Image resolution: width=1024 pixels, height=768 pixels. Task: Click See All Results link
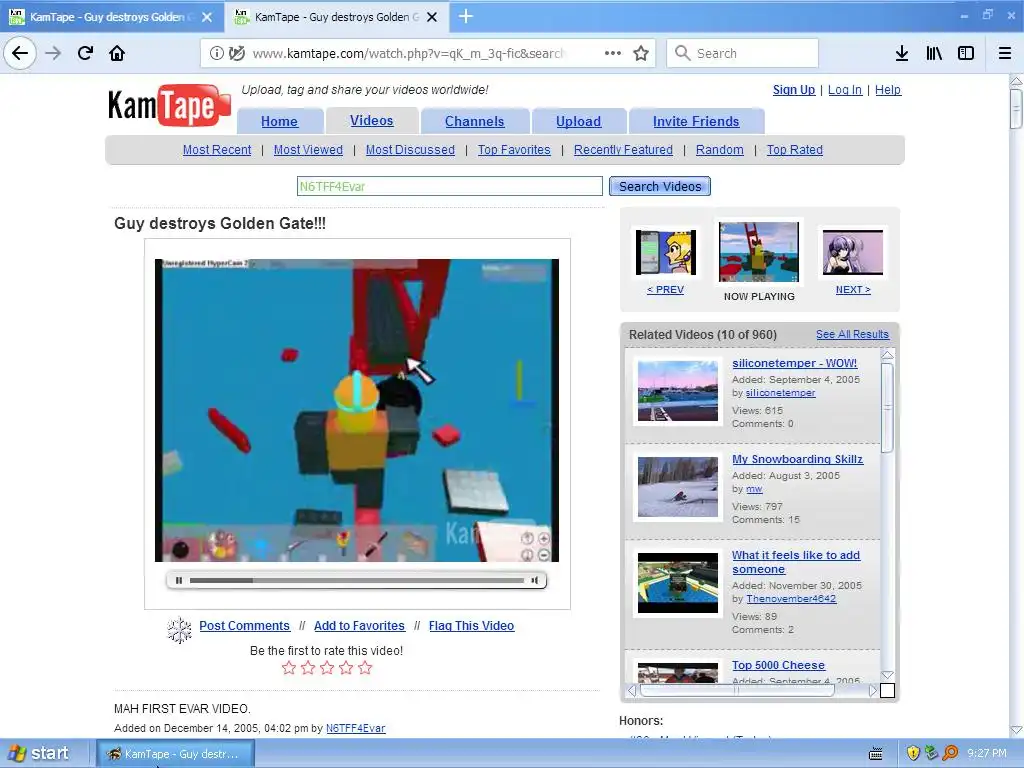tap(852, 334)
